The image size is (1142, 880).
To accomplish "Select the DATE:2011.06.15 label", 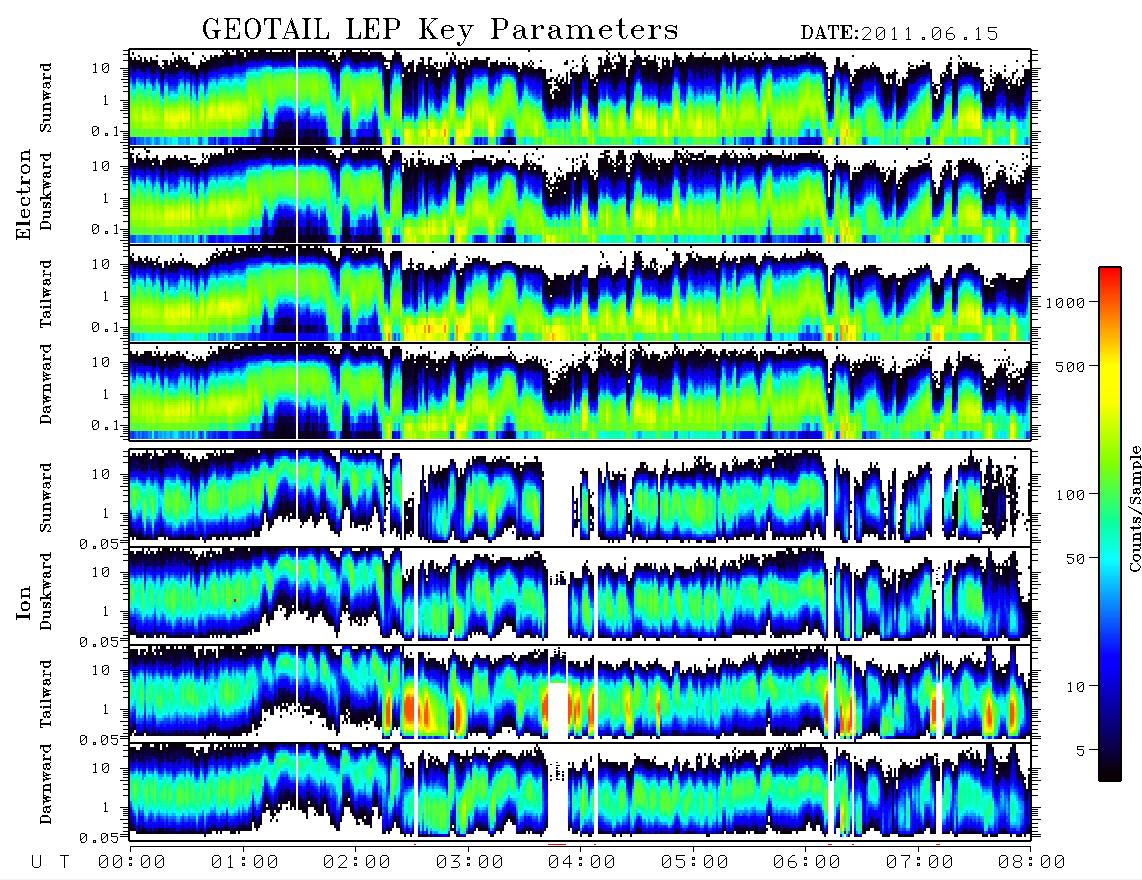I will tap(899, 34).
